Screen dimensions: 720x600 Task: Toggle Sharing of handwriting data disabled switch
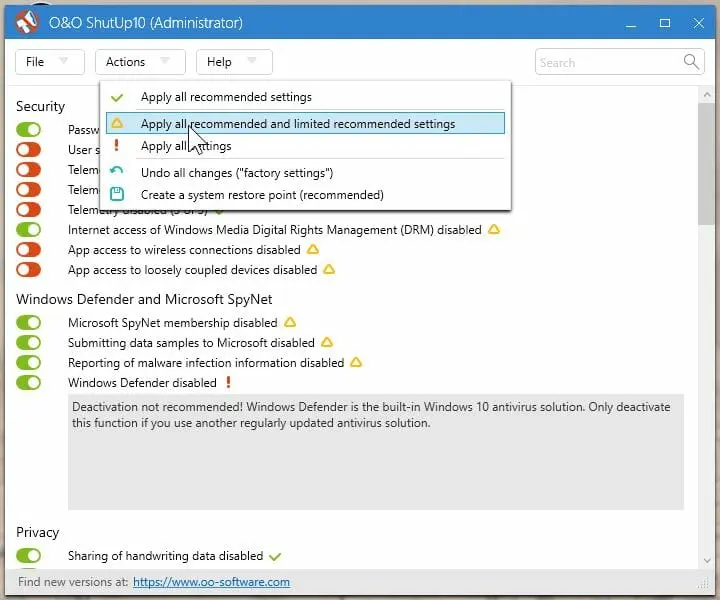point(29,556)
